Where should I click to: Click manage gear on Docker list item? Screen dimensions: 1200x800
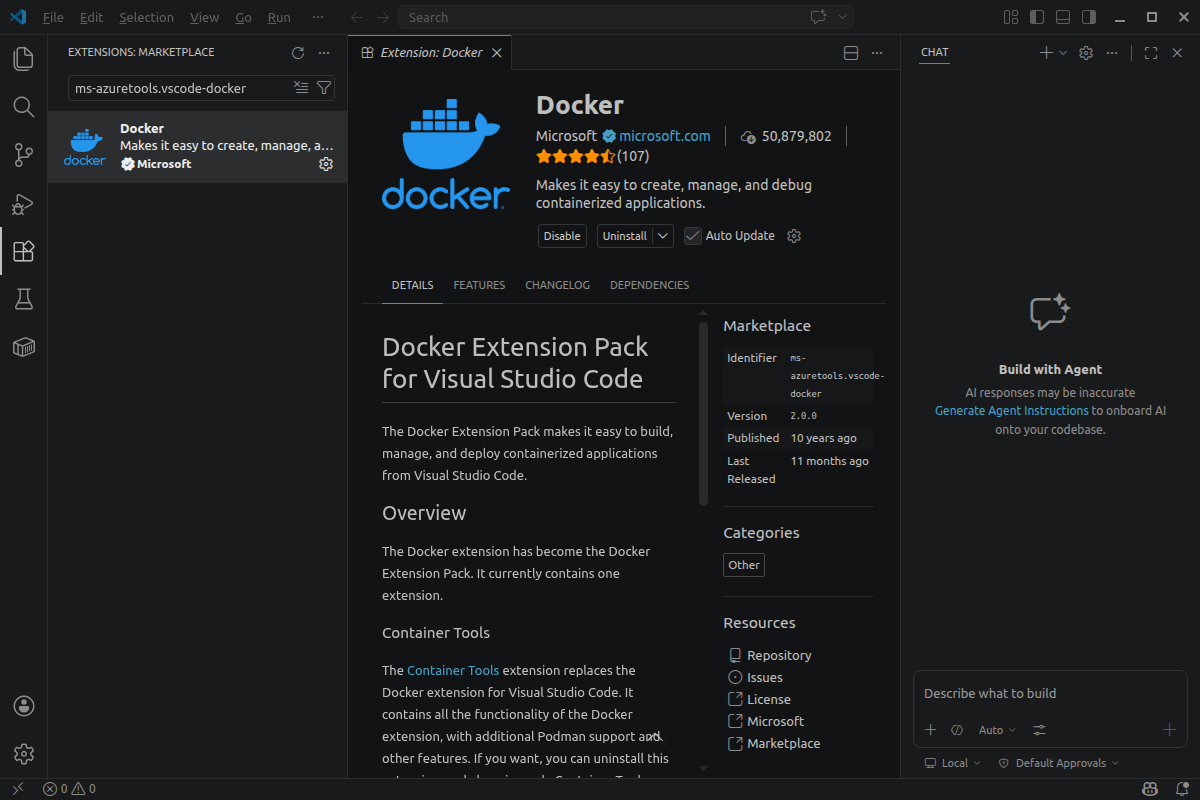tap(326, 164)
